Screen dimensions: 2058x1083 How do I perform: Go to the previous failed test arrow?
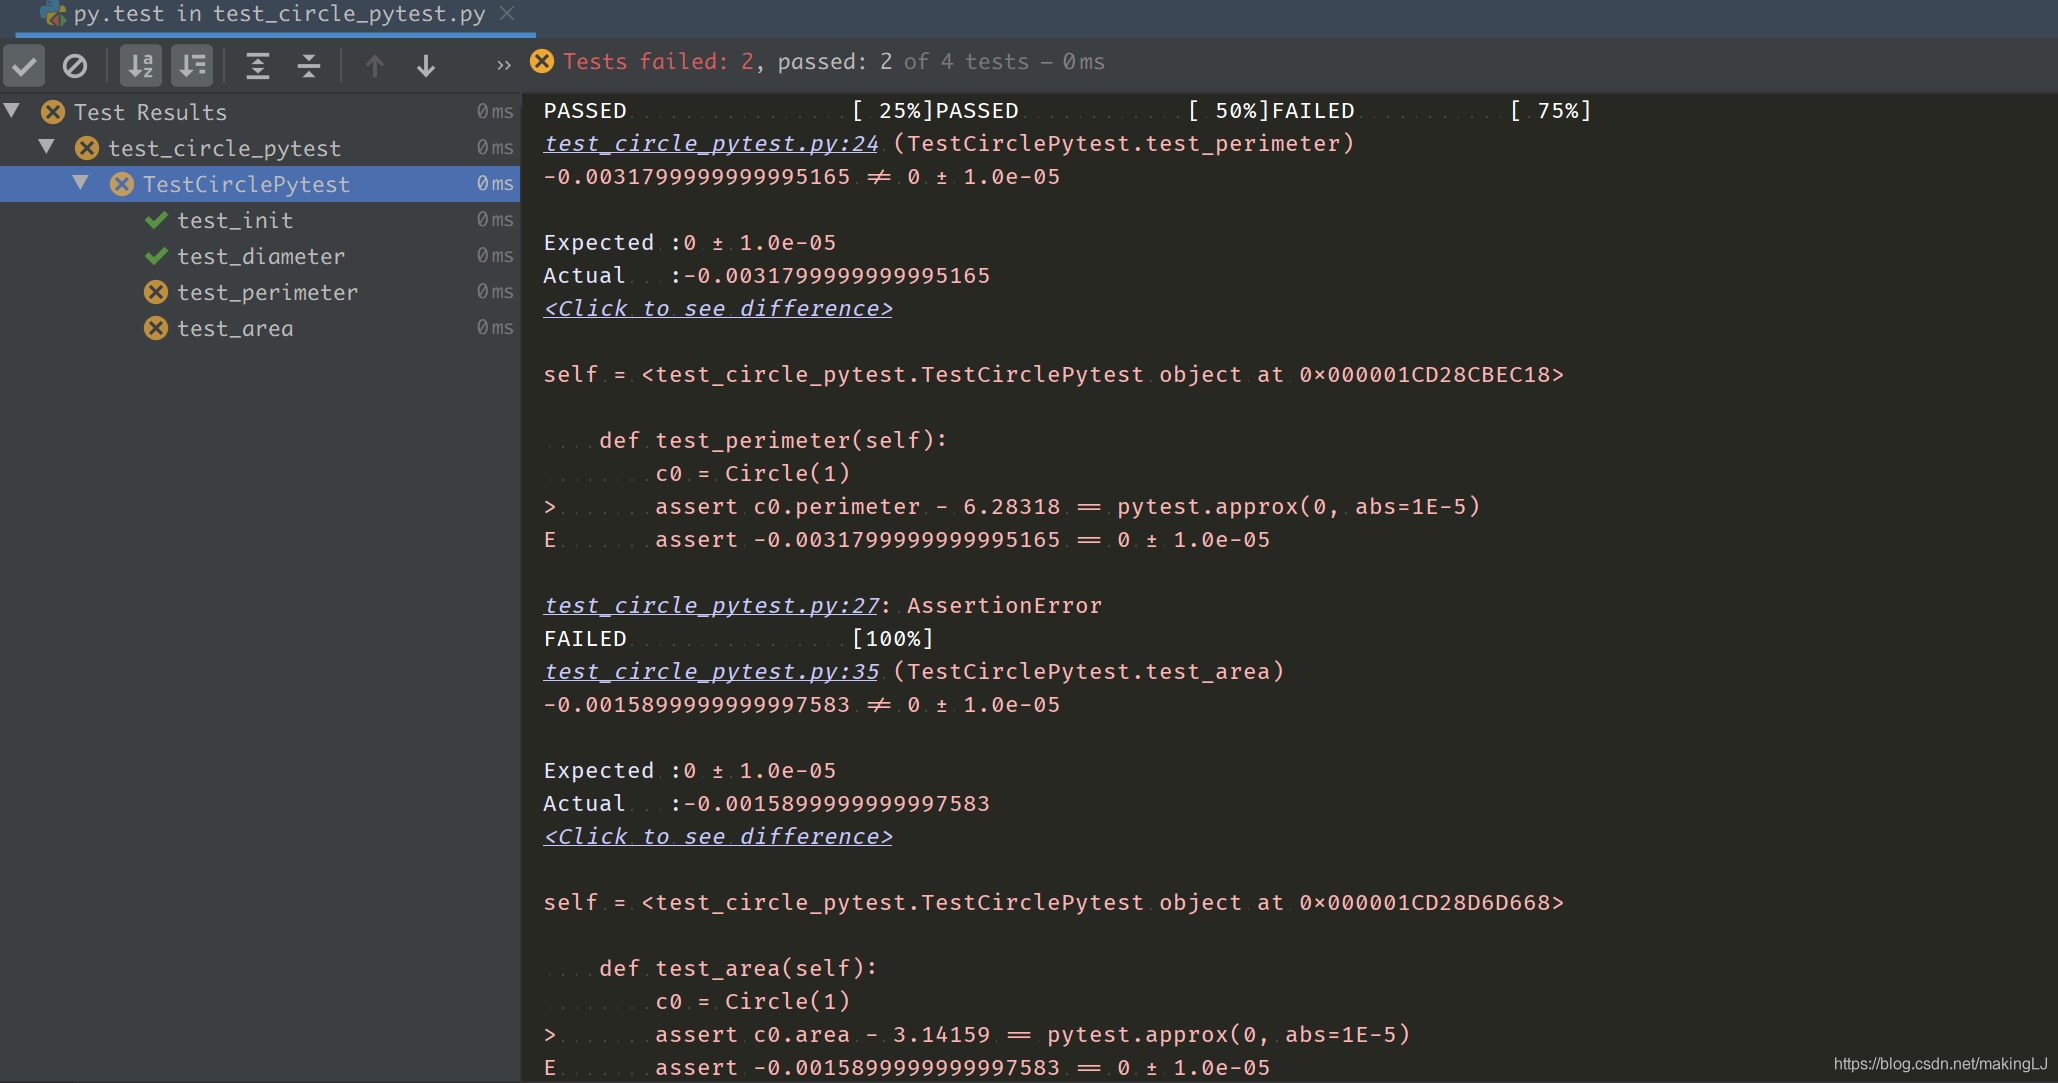point(375,66)
